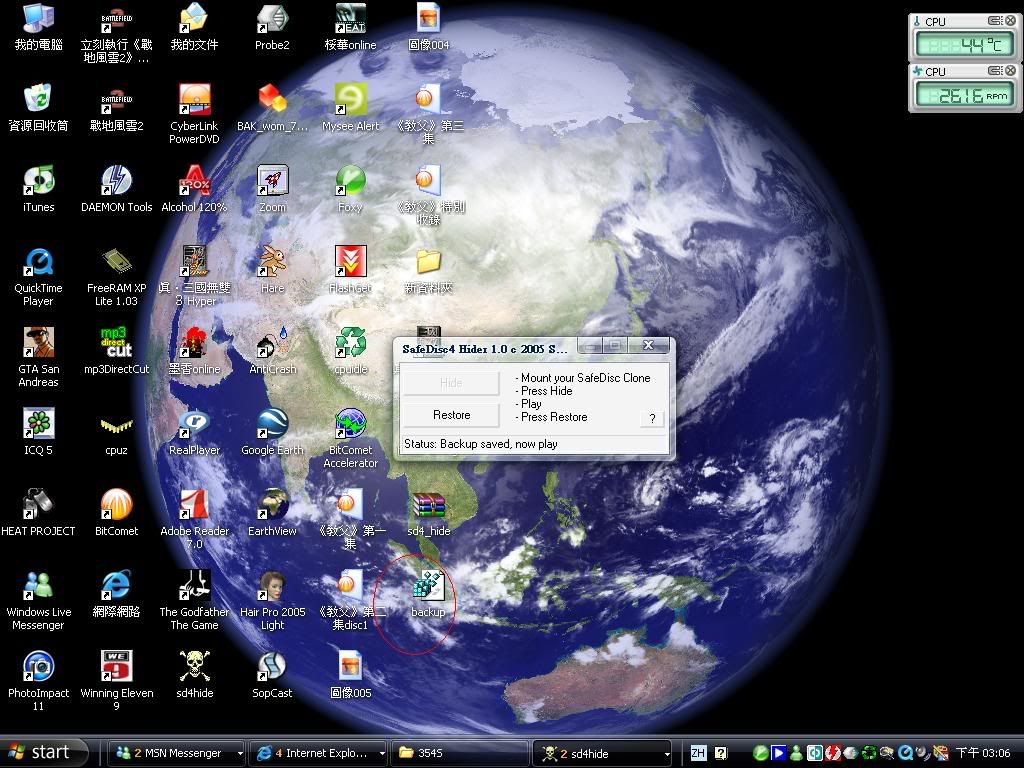
Task: Open the Windows start menu
Action: 44,752
